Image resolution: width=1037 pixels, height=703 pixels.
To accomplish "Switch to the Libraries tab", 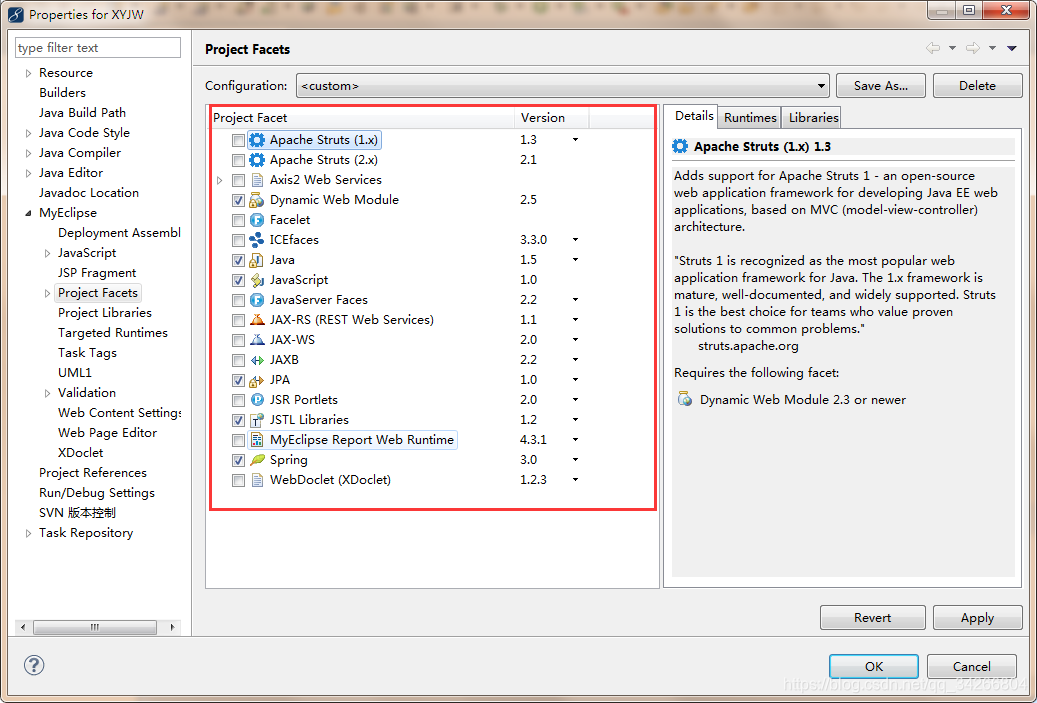I will pyautogui.click(x=813, y=117).
